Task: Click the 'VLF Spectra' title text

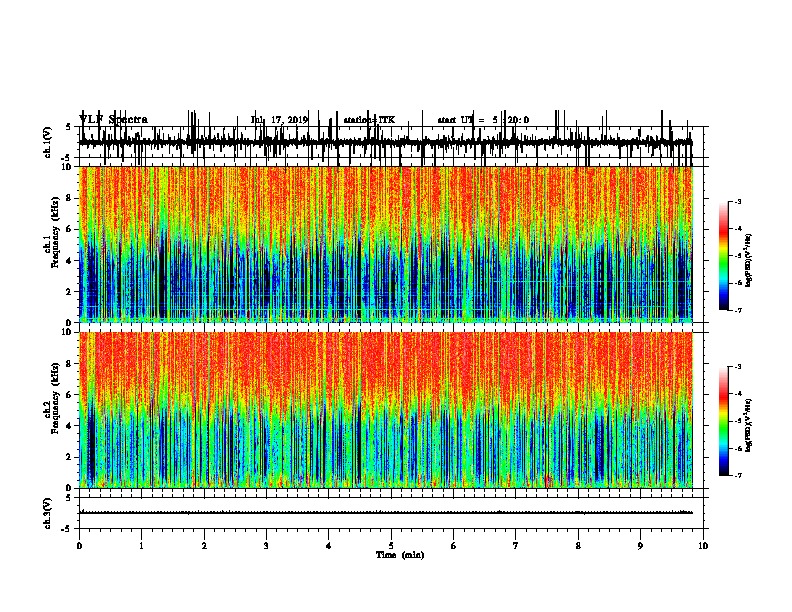Action: coord(113,119)
